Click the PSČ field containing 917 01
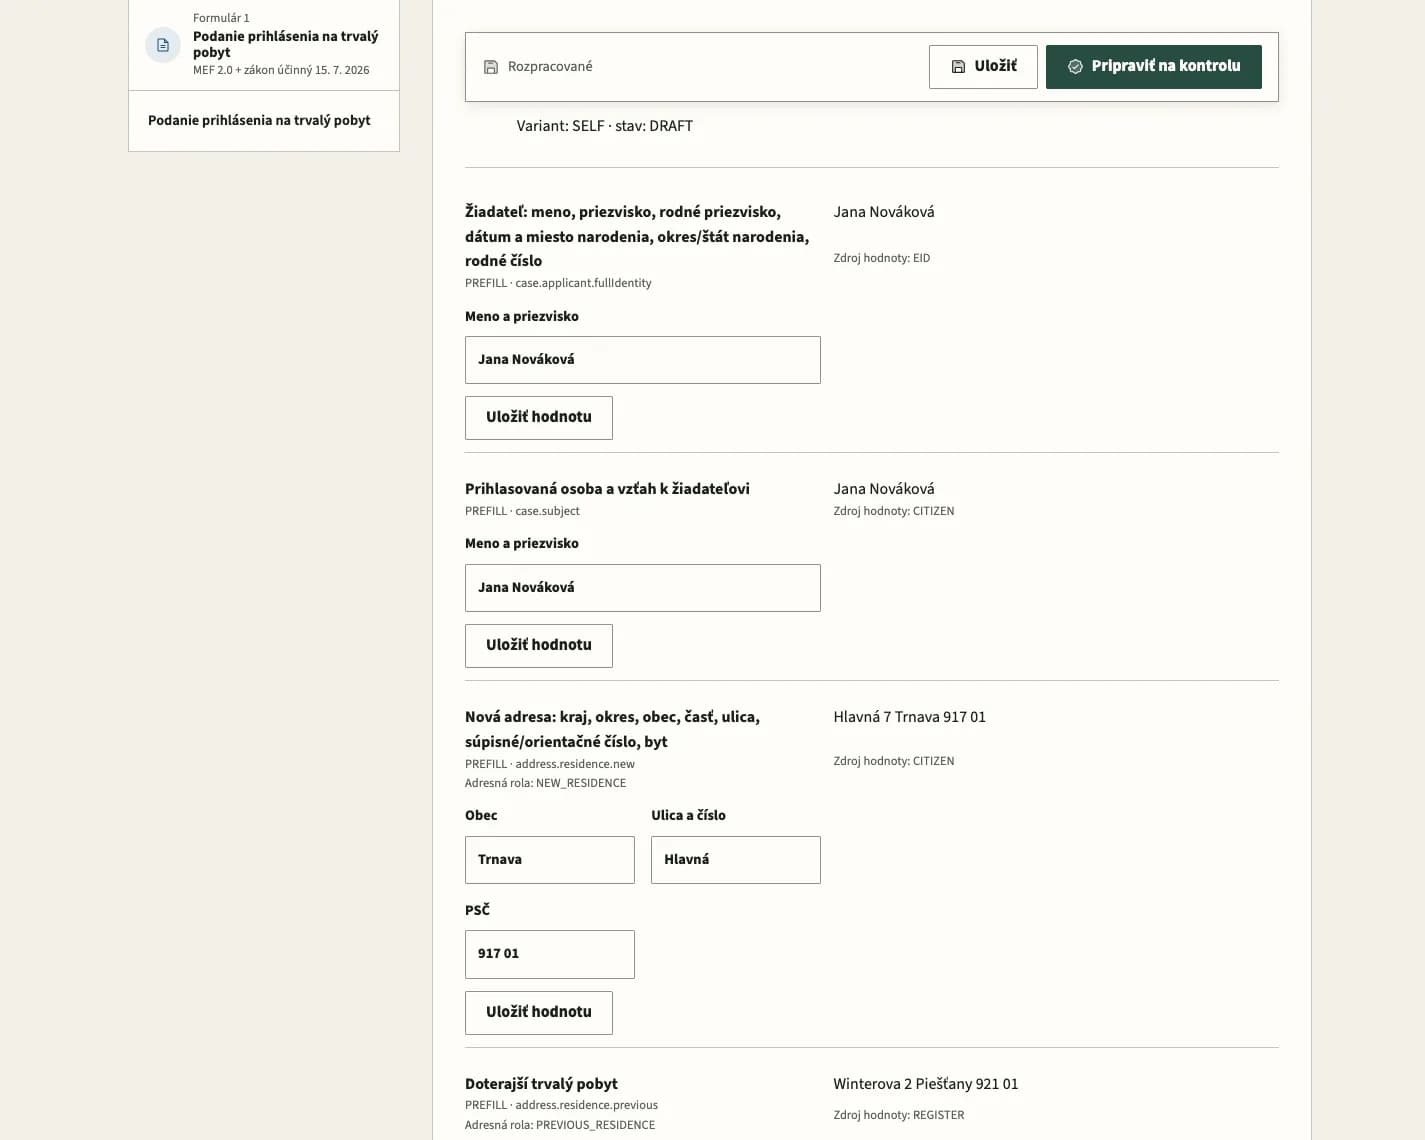Screen dimensions: 1425x1140 point(550,954)
